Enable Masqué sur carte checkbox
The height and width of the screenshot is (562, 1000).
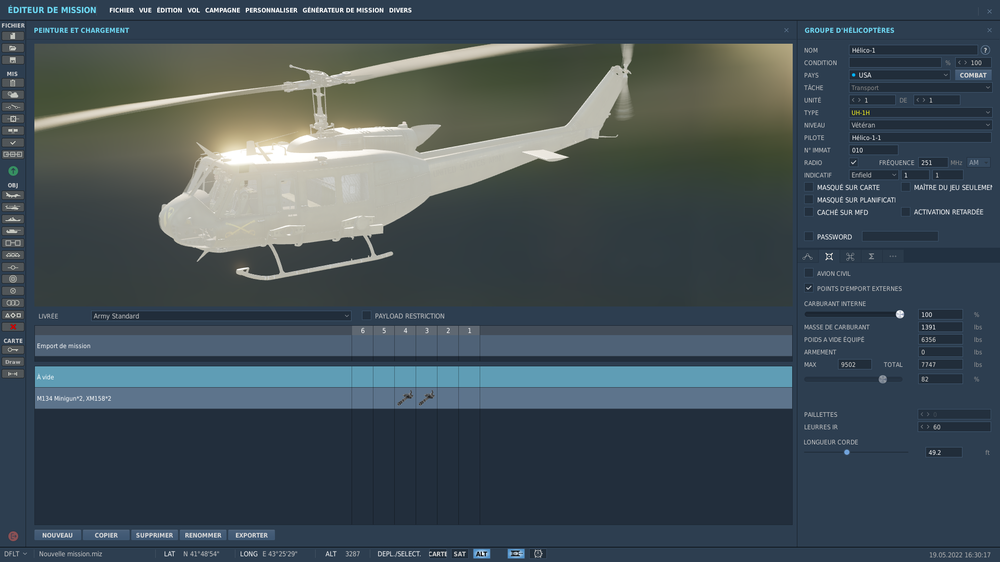coord(809,188)
